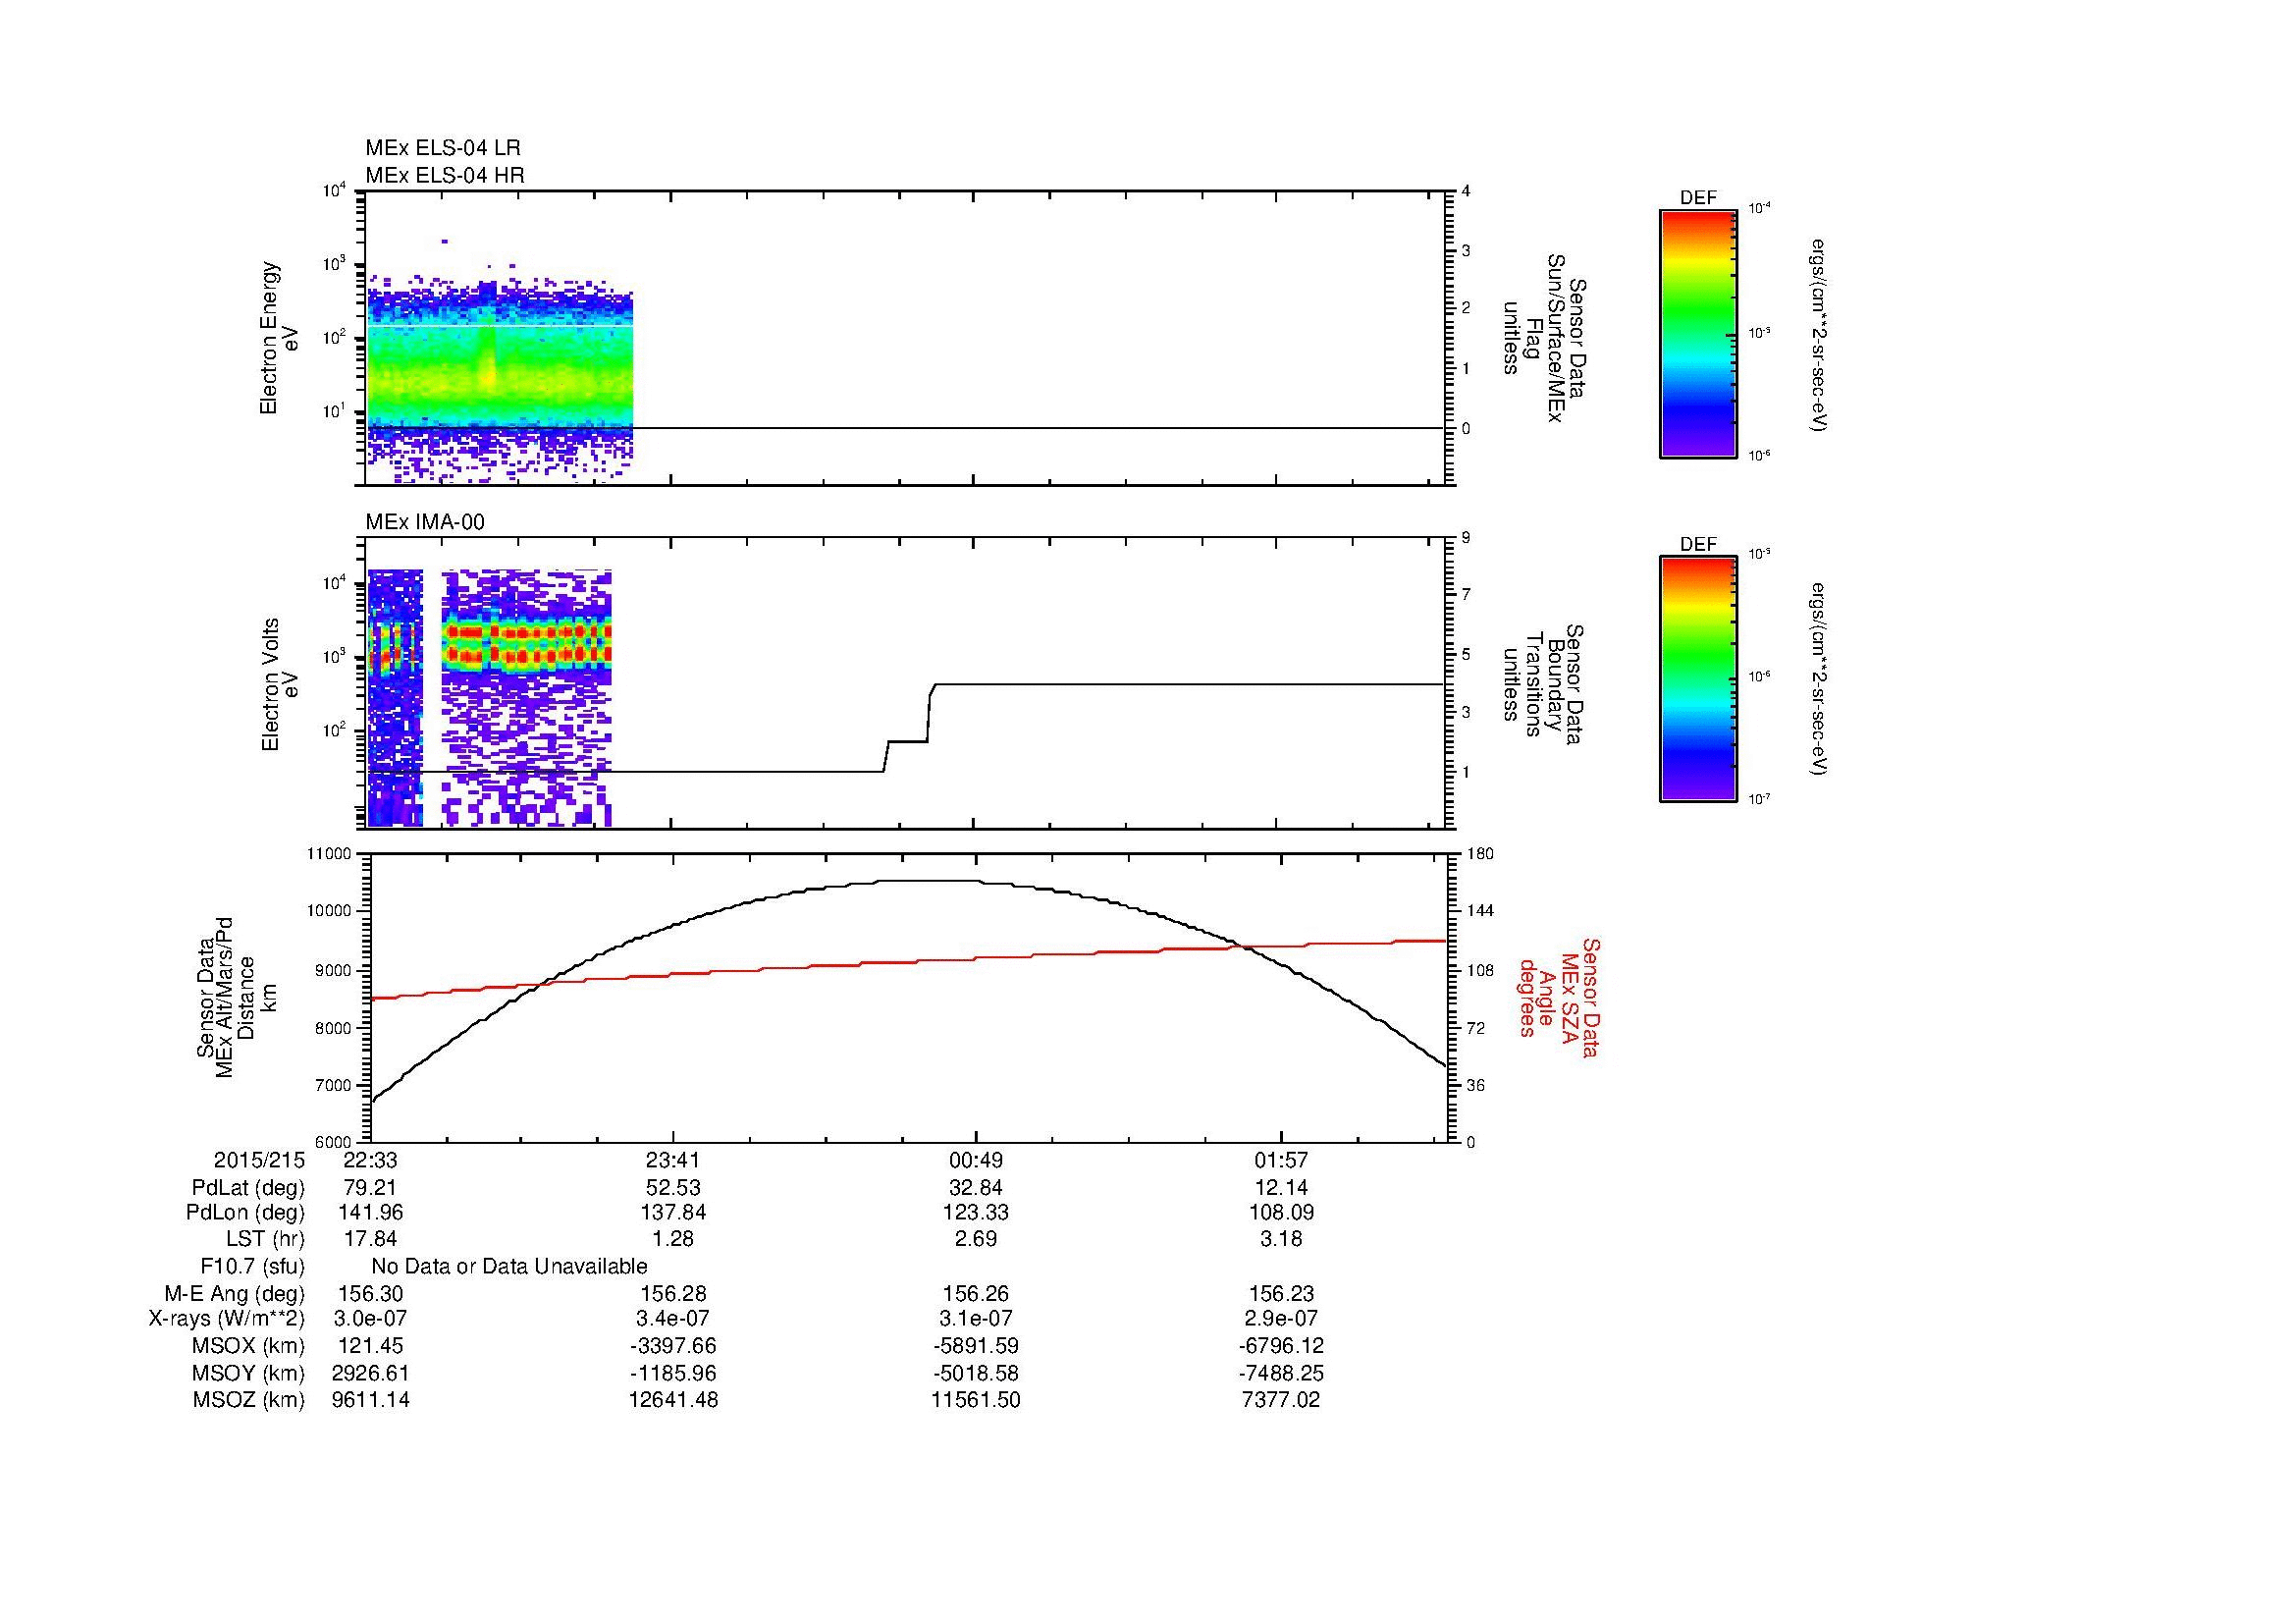Select MSOZ value '11561.50'
This screenshot has height=1623, width=2296.
[x=976, y=1400]
